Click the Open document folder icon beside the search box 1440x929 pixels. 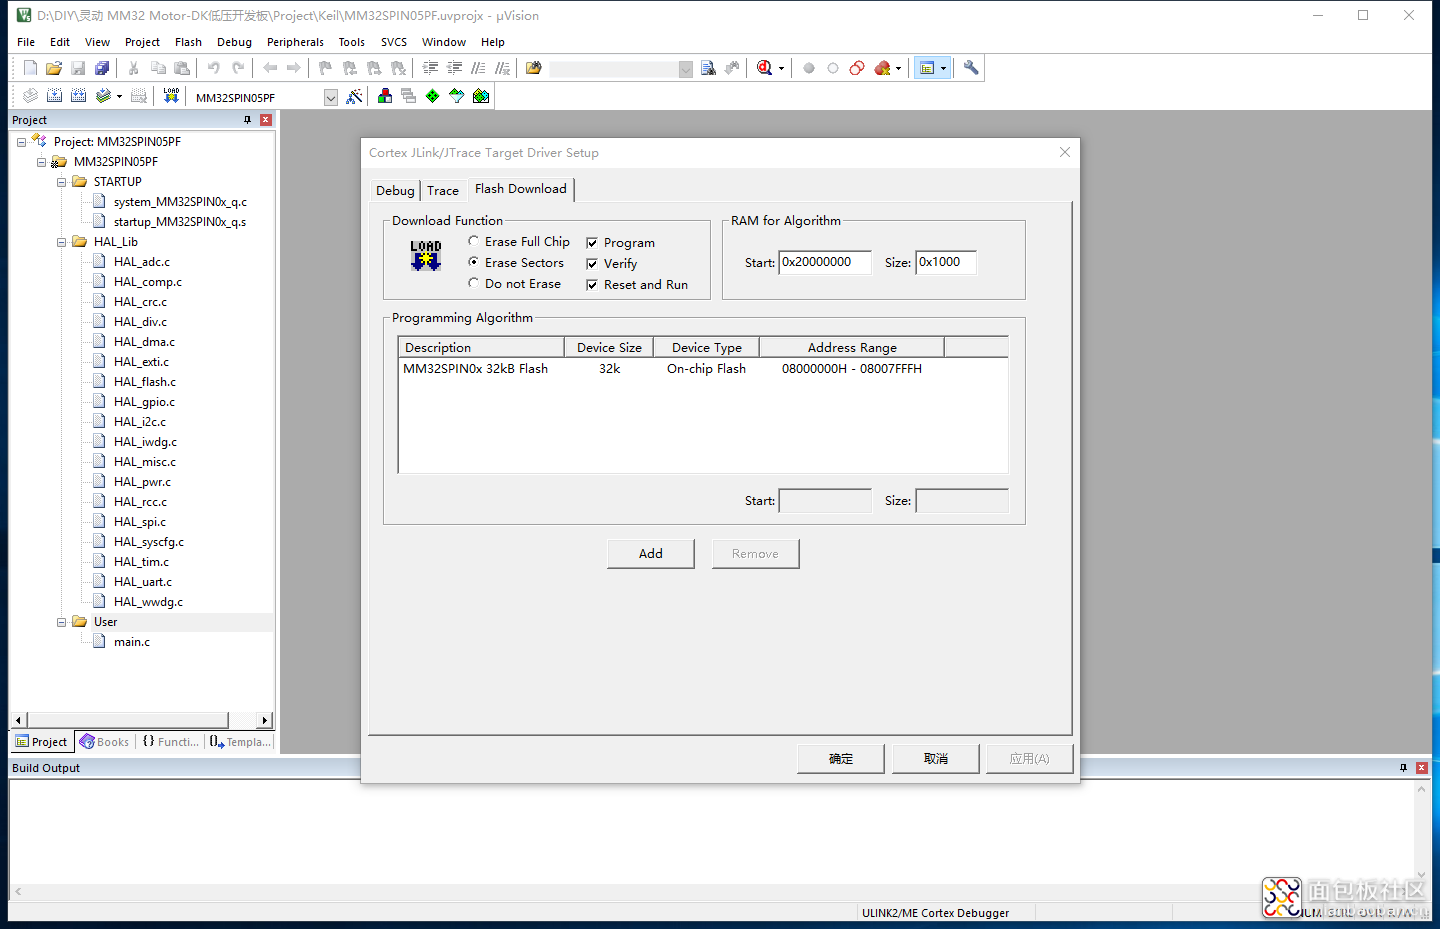pyautogui.click(x=533, y=68)
